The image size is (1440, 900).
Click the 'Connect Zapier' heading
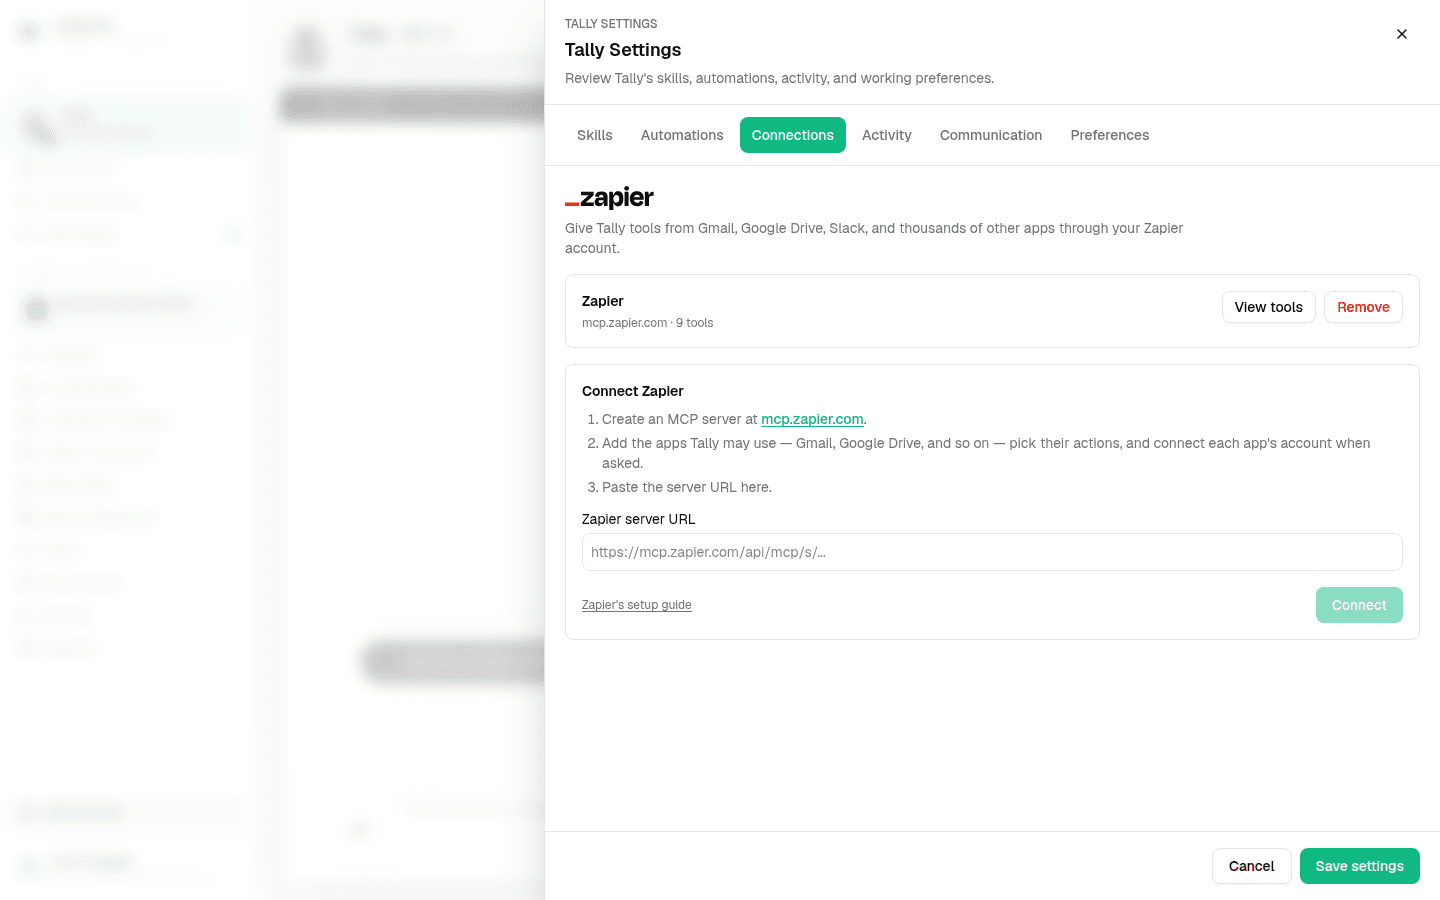pyautogui.click(x=633, y=391)
